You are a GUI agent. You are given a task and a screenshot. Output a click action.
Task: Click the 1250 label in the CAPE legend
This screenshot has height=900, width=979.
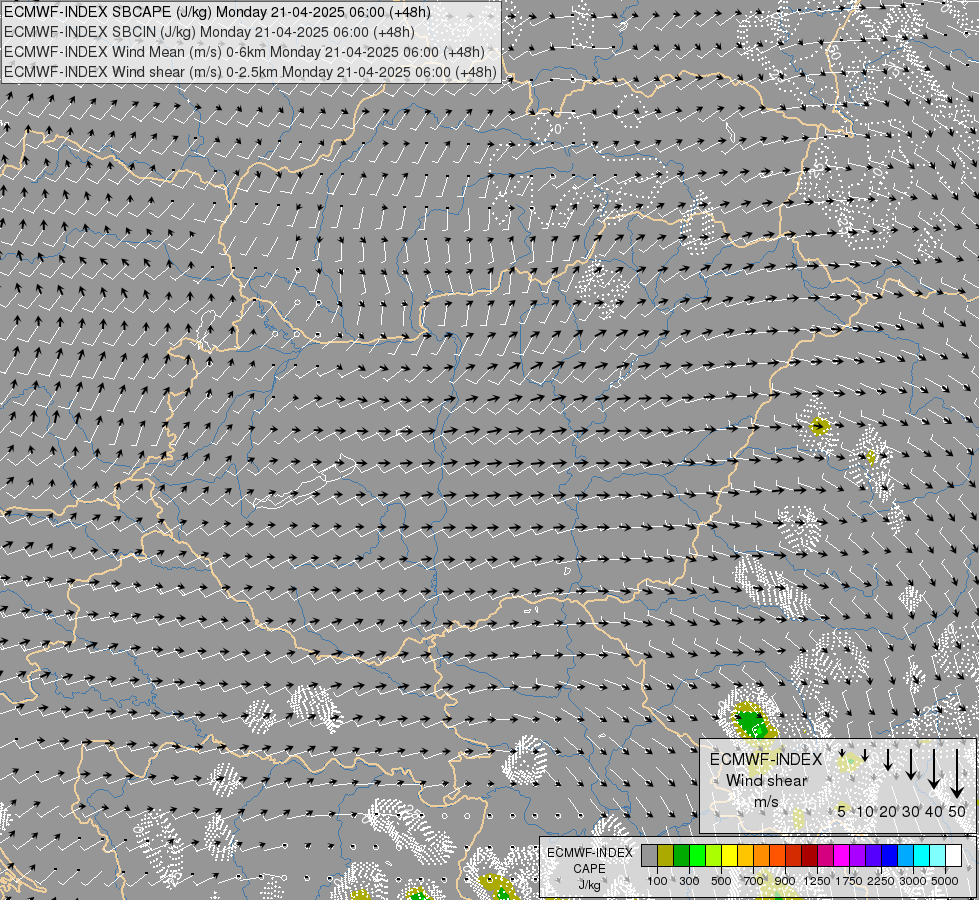point(817,881)
